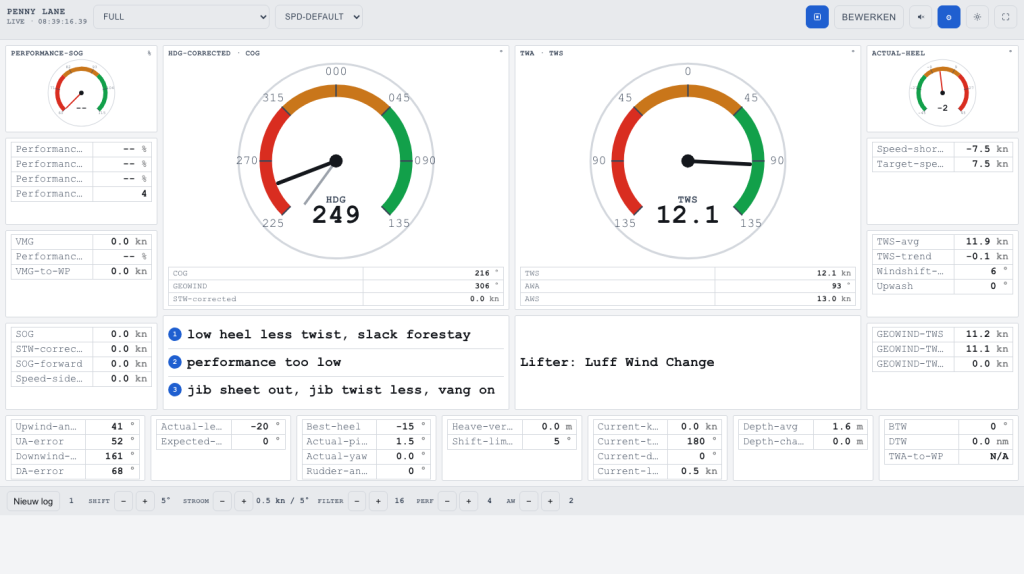Toggle the brightness sun icon
This screenshot has height=574, width=1024.
pyautogui.click(x=978, y=17)
